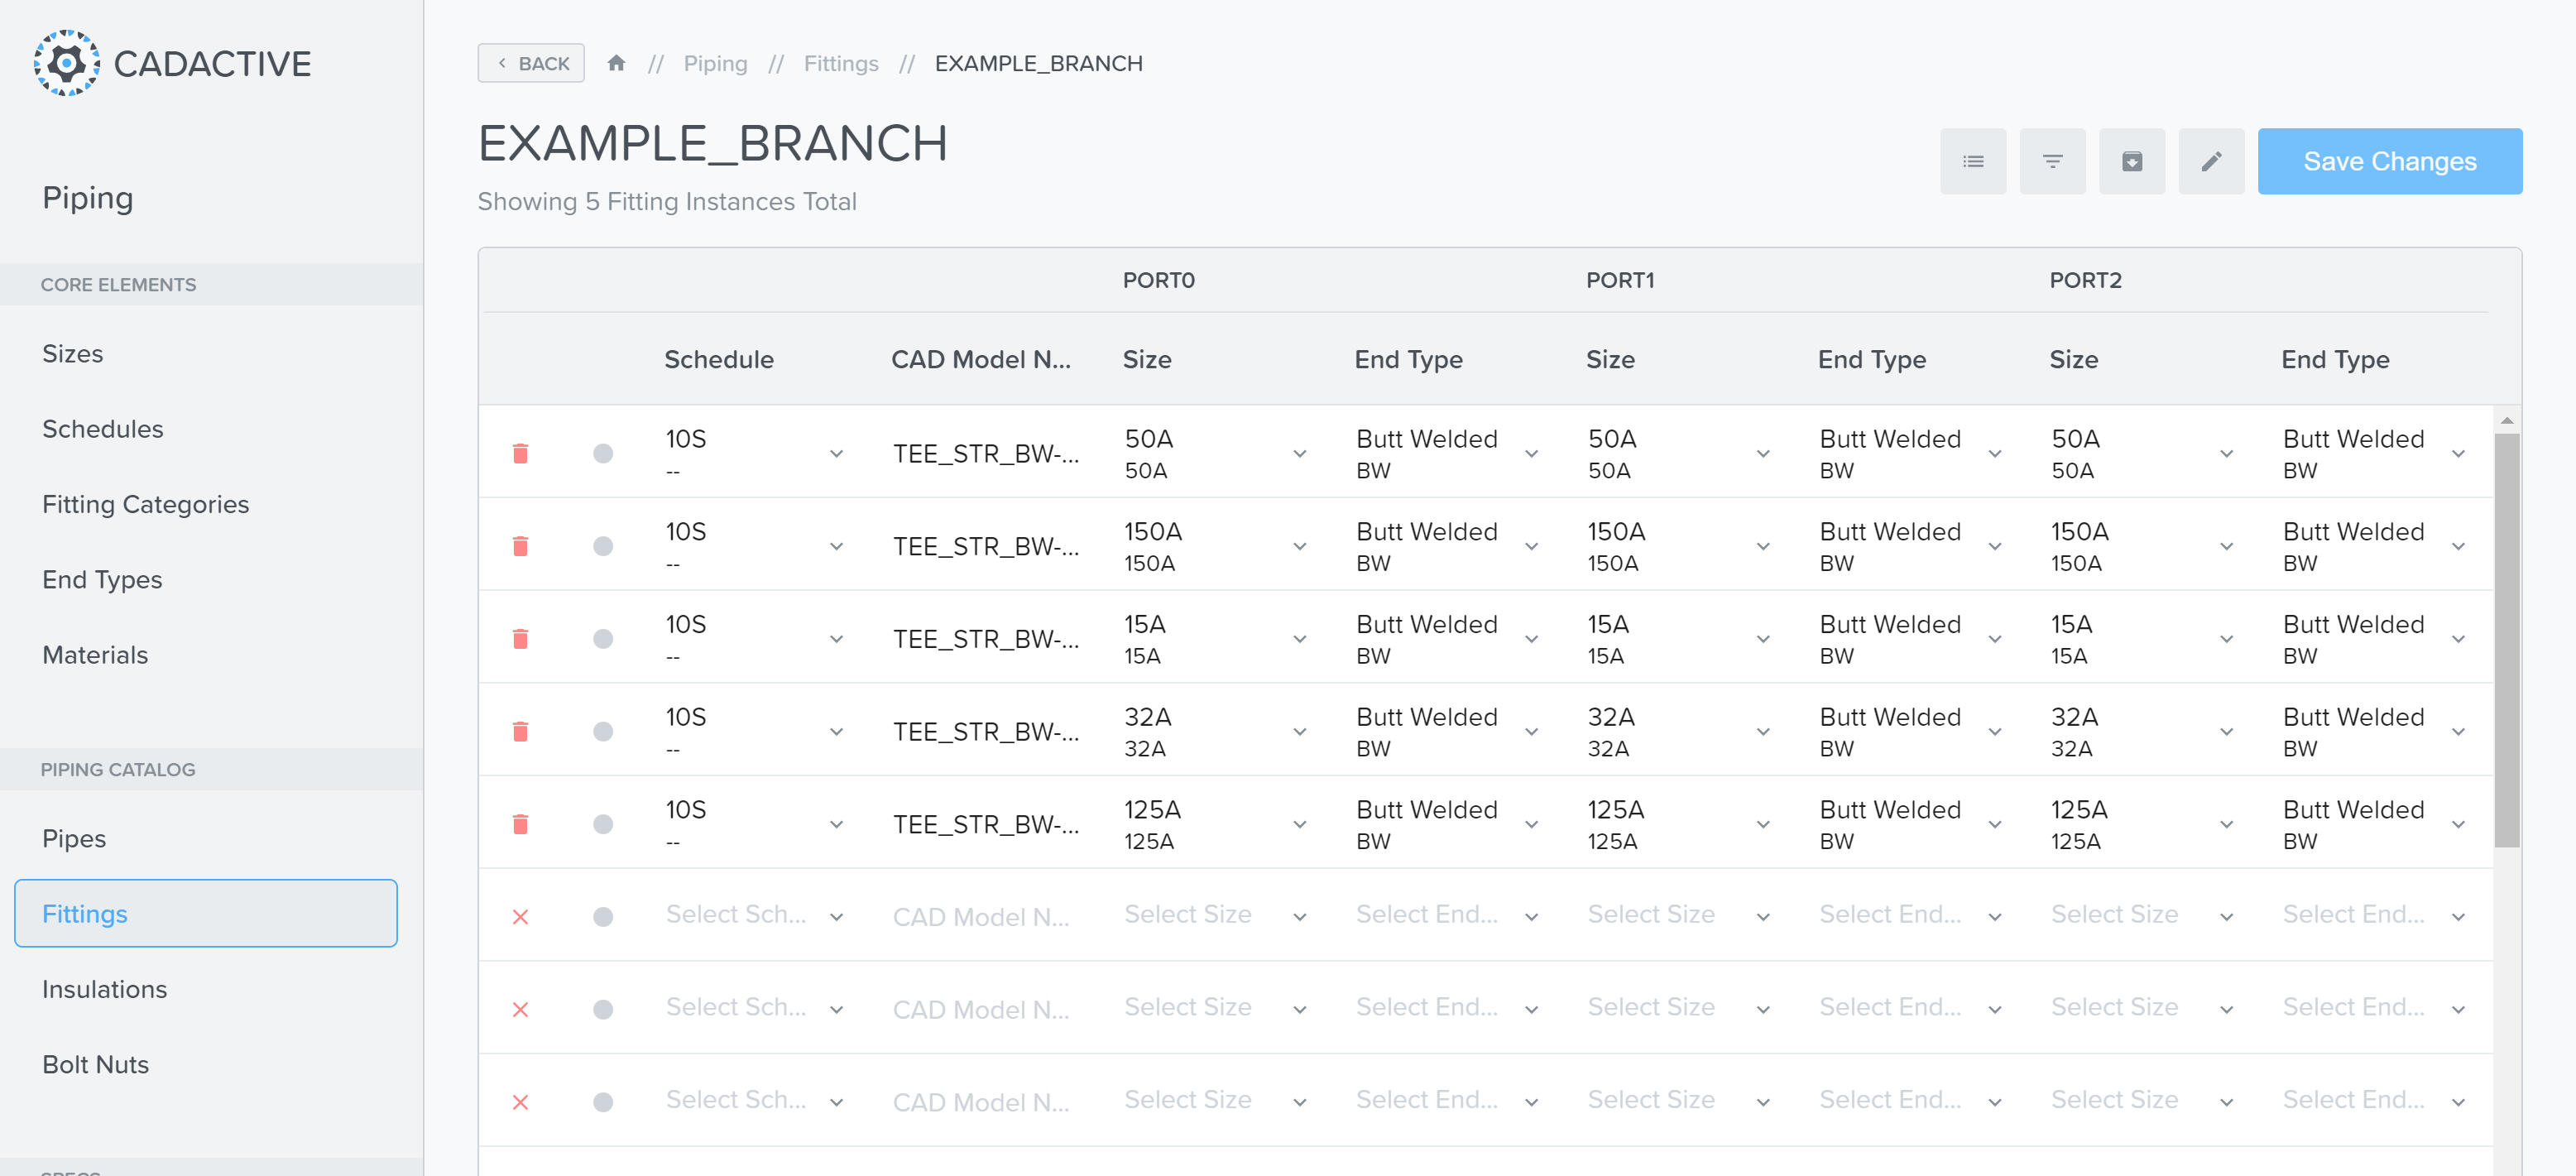Toggle the circle selector on 150A row
The width and height of the screenshot is (2576, 1176).
(x=603, y=546)
